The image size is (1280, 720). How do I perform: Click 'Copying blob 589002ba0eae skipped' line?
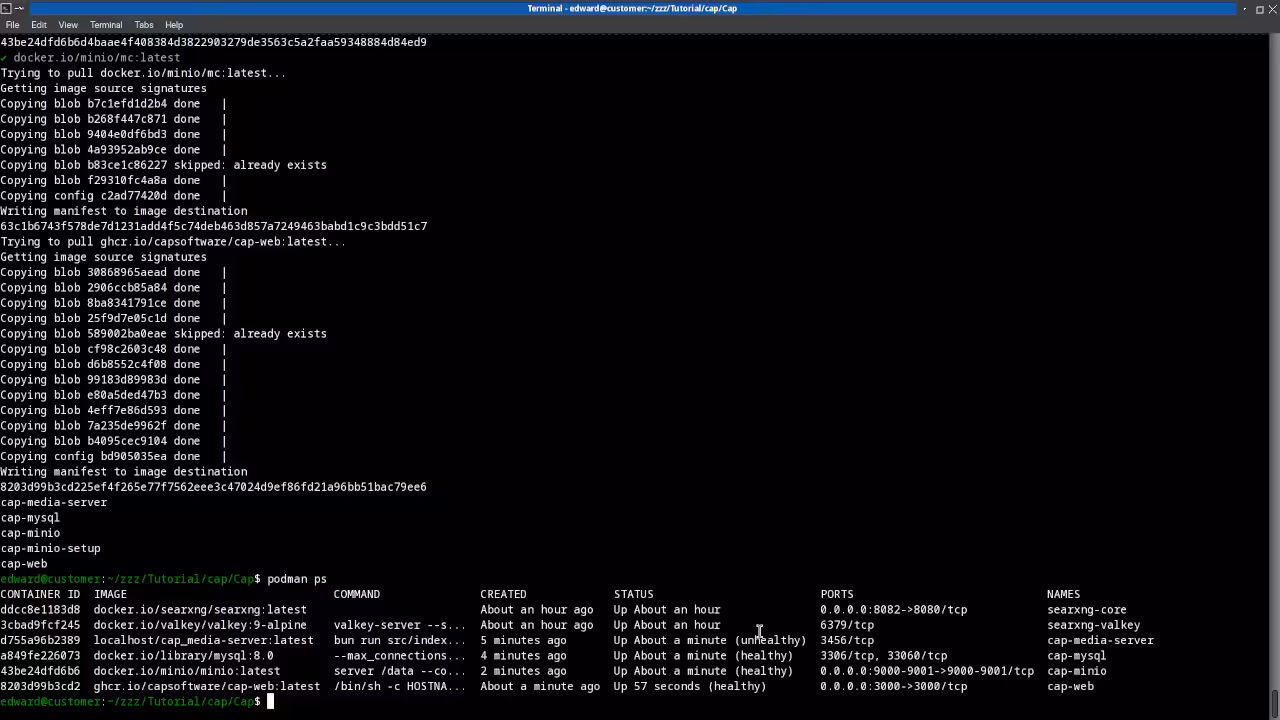(163, 334)
